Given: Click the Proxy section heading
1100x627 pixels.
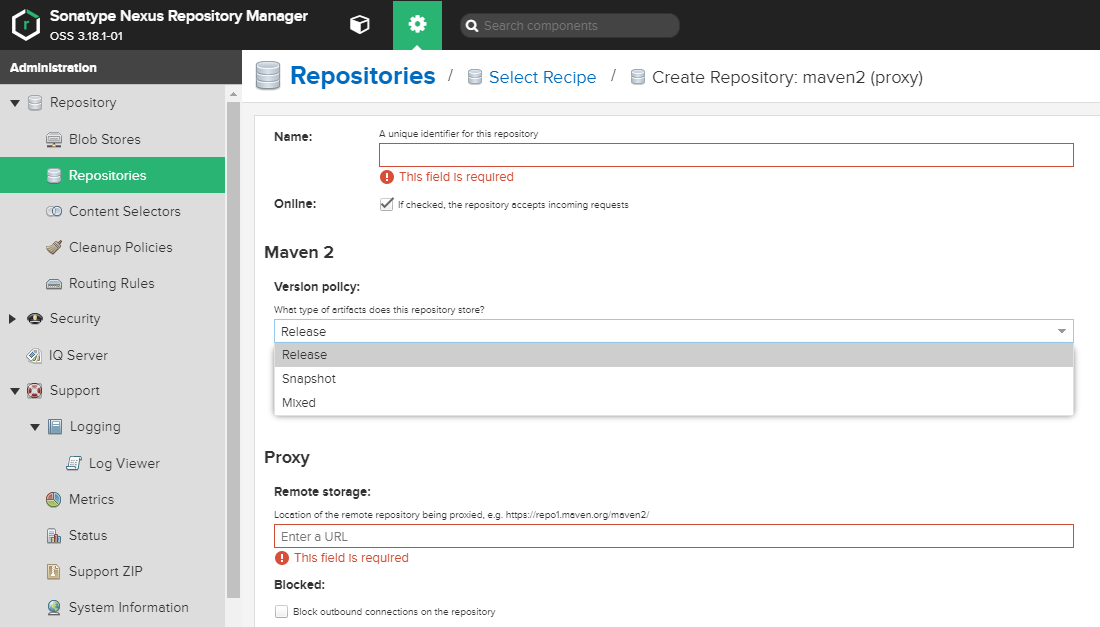Looking at the screenshot, I should (287, 457).
